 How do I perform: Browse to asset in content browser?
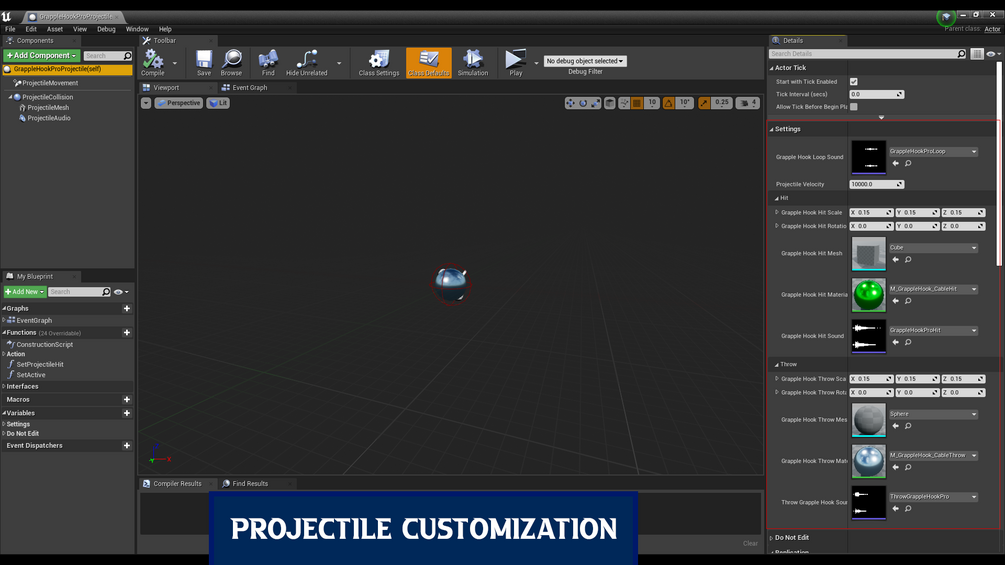pos(231,63)
